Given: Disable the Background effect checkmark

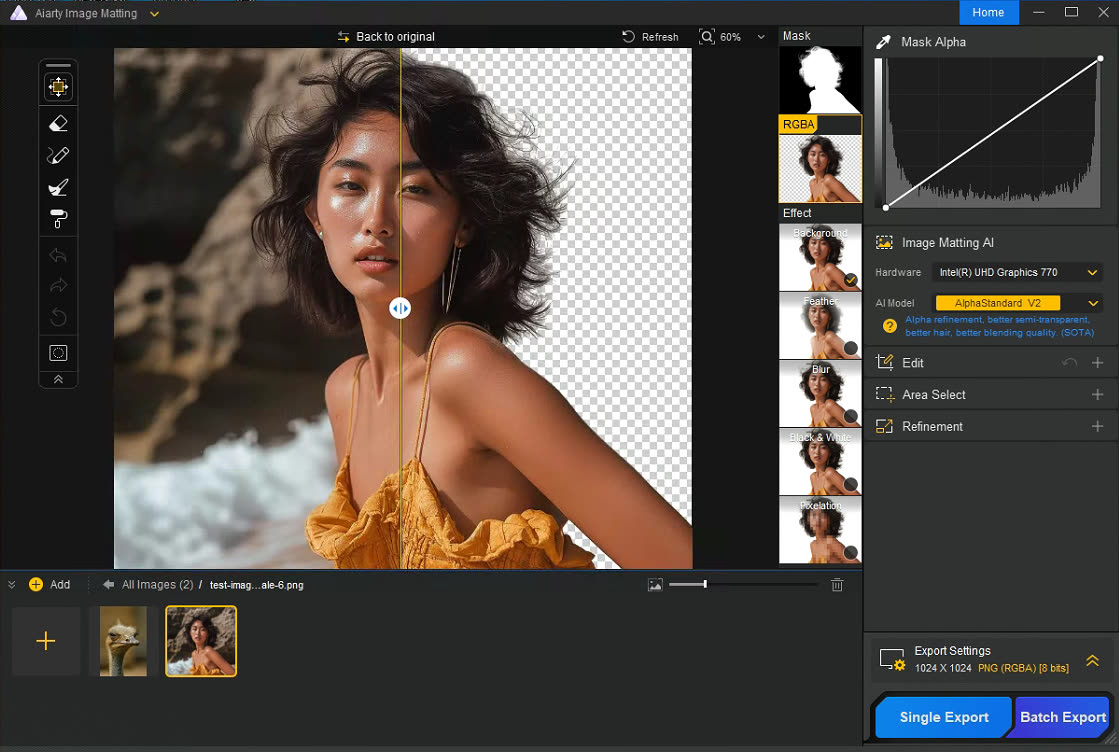Looking at the screenshot, I should pos(851,280).
